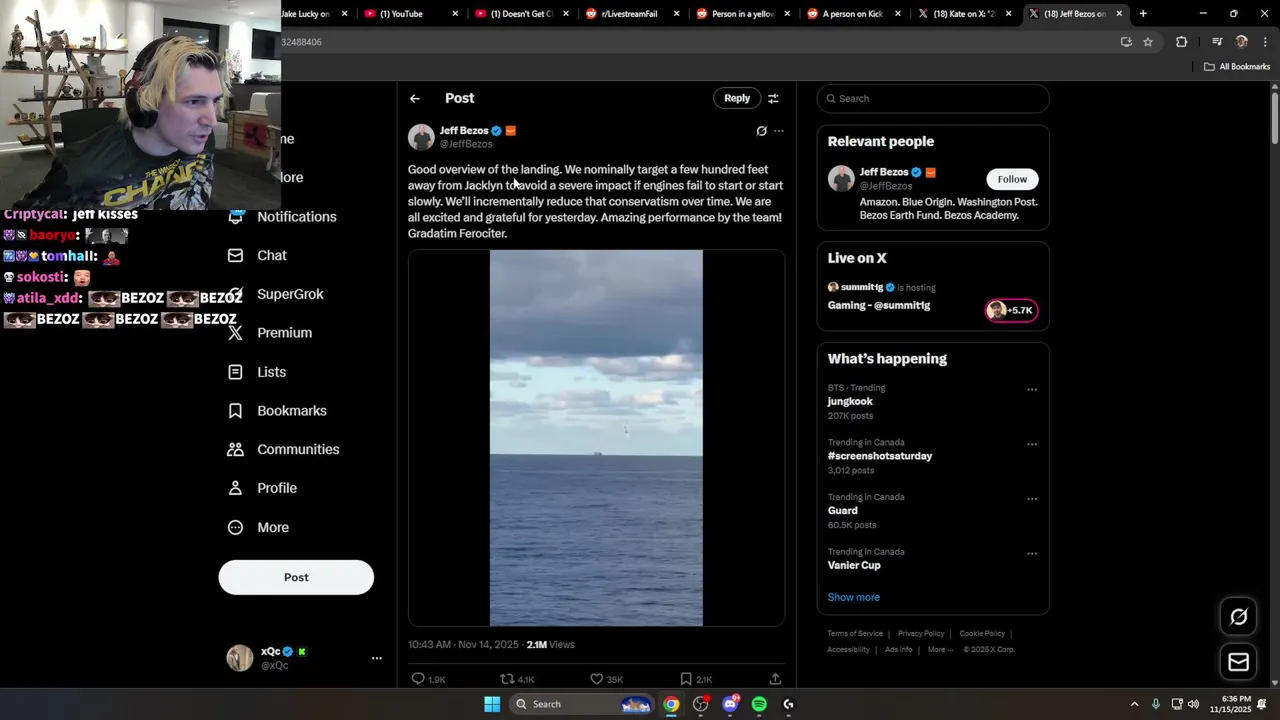Expand the More footer link menu

tap(939, 649)
